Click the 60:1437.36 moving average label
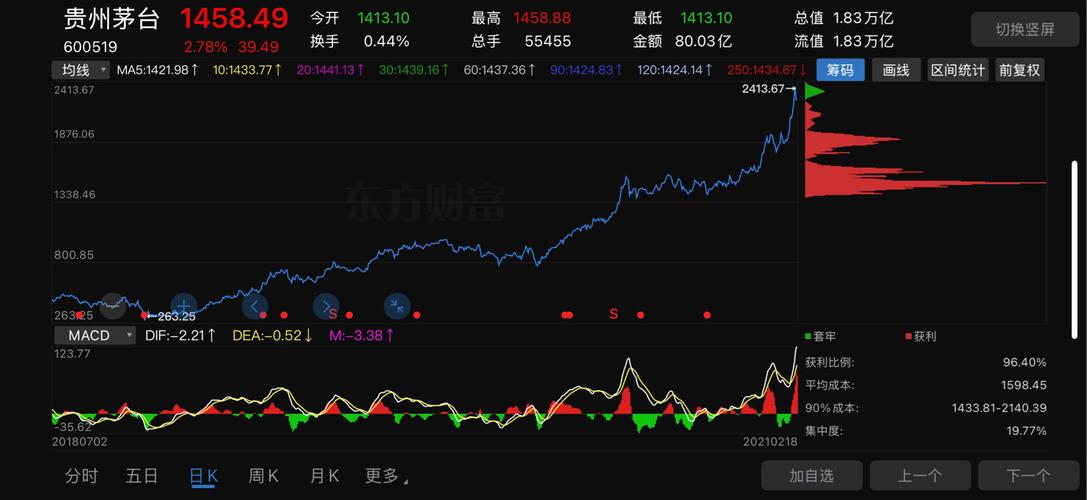 click(499, 70)
